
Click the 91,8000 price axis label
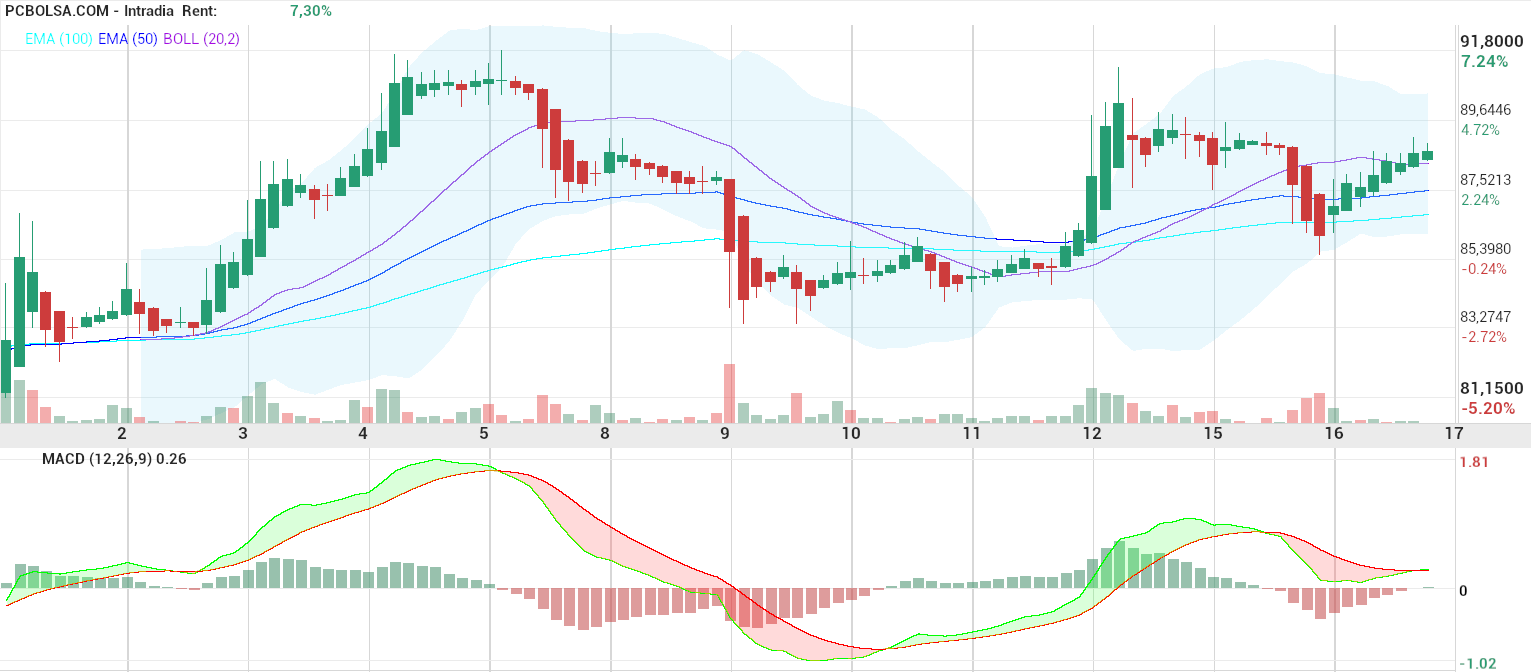[x=1490, y=42]
